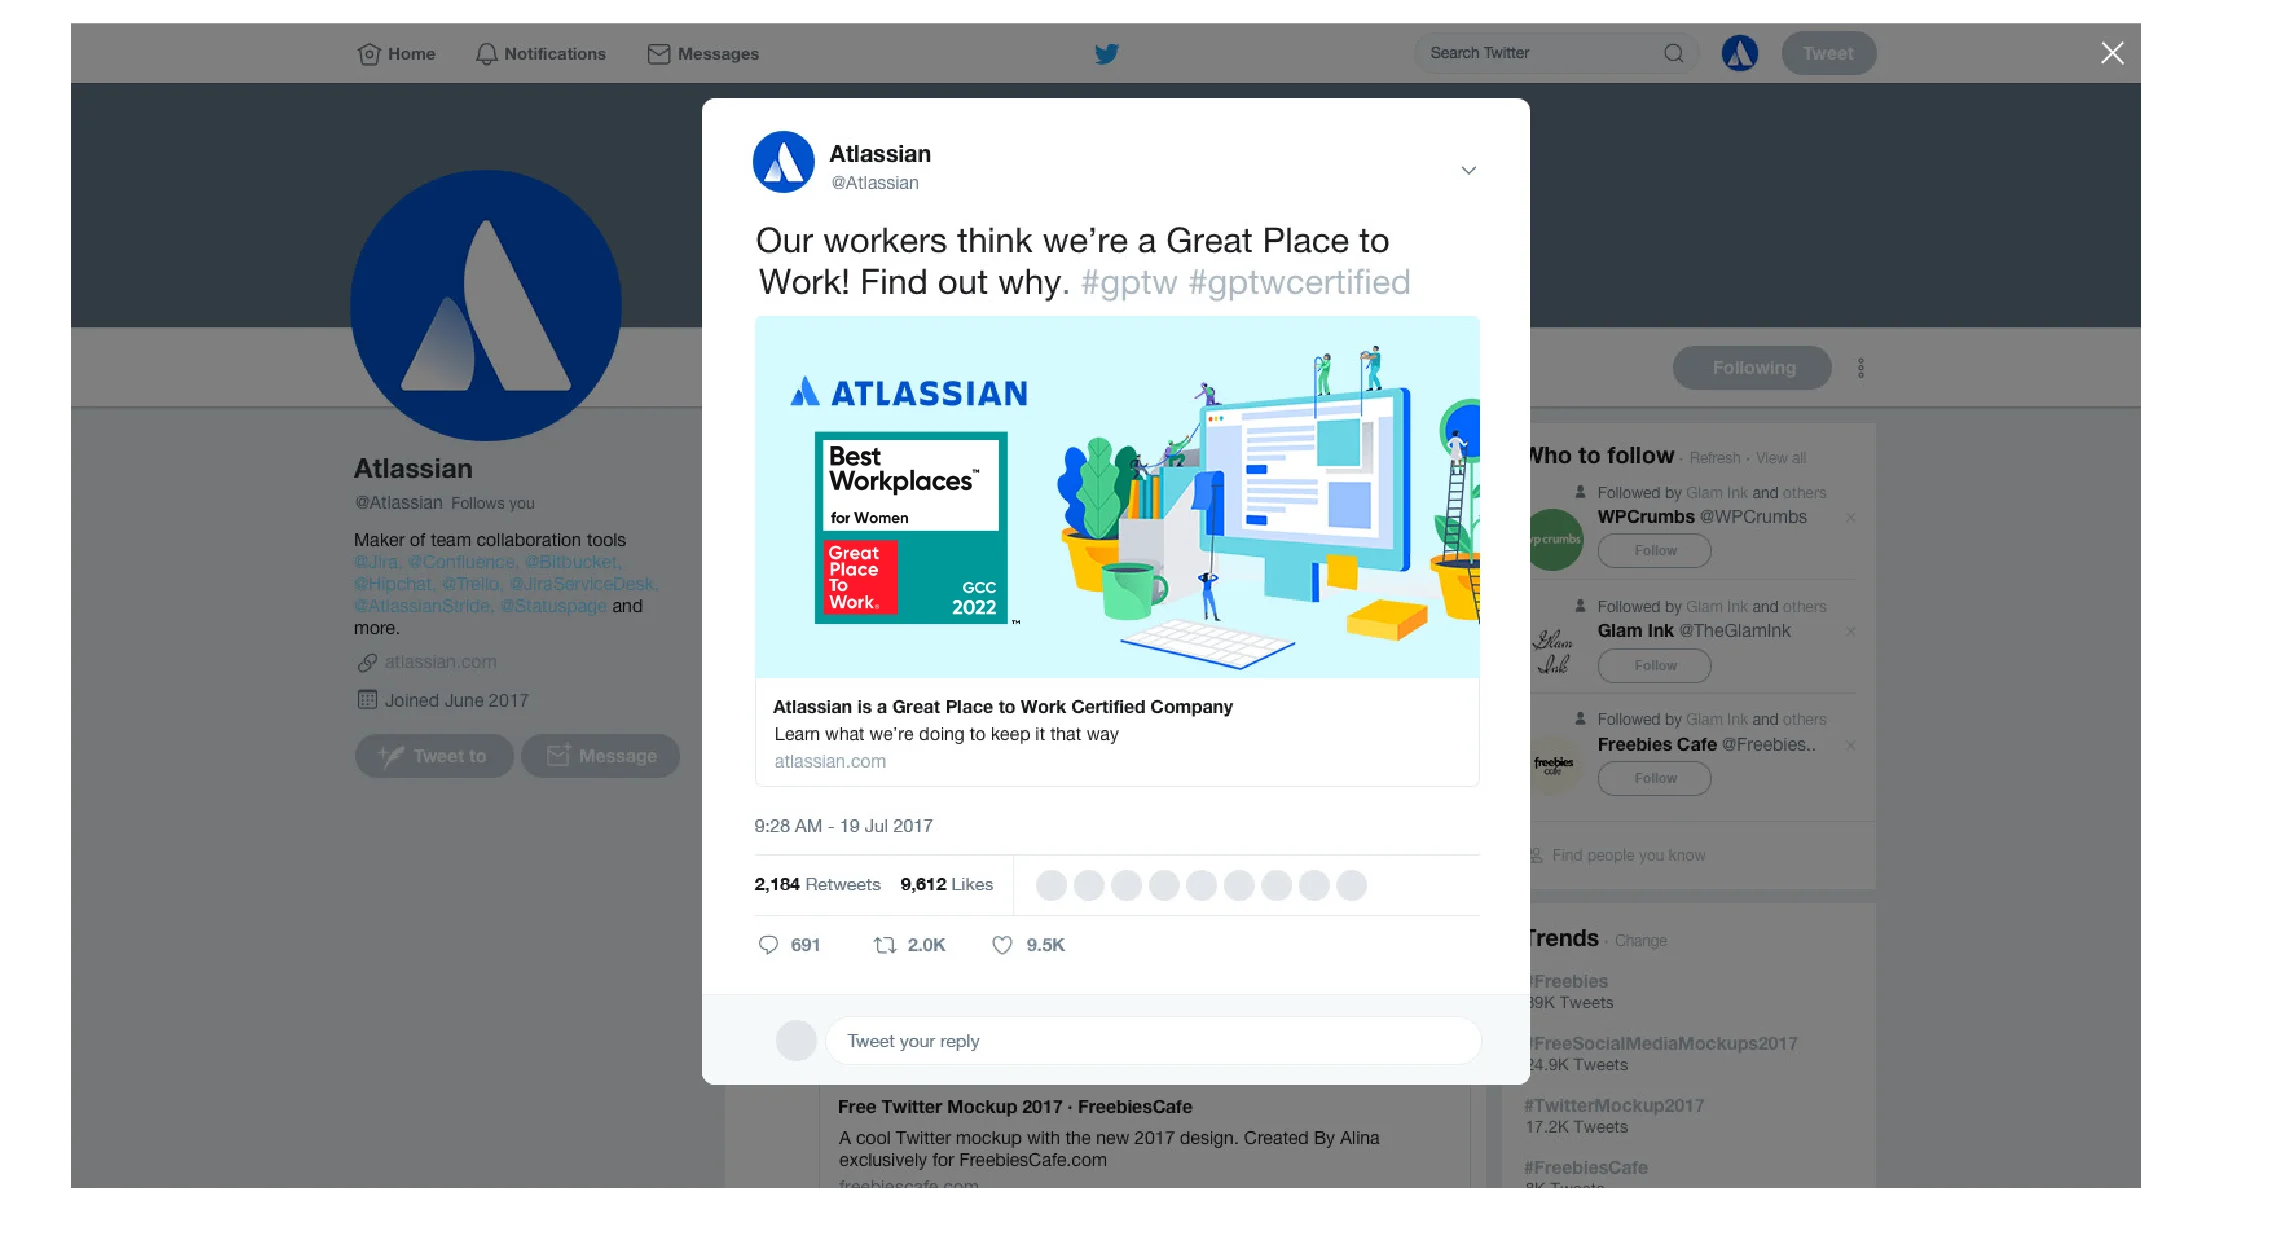Click the Tweet to button
Viewport: 2273px width, 1234px height.
point(434,756)
